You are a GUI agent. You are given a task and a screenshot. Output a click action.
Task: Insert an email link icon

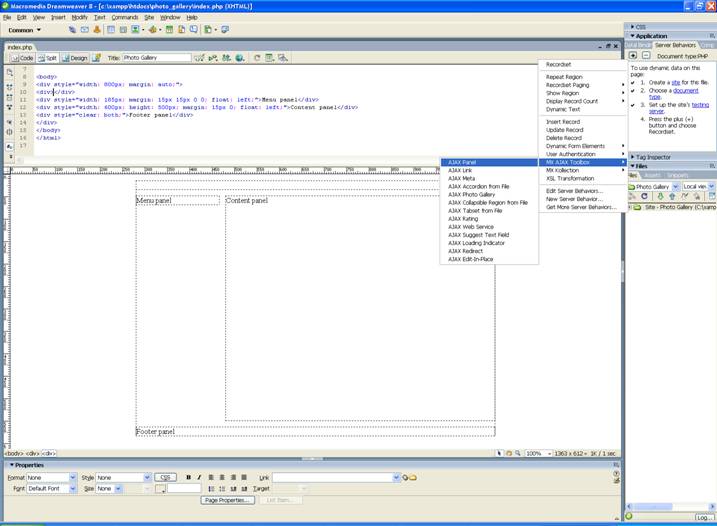click(85, 30)
